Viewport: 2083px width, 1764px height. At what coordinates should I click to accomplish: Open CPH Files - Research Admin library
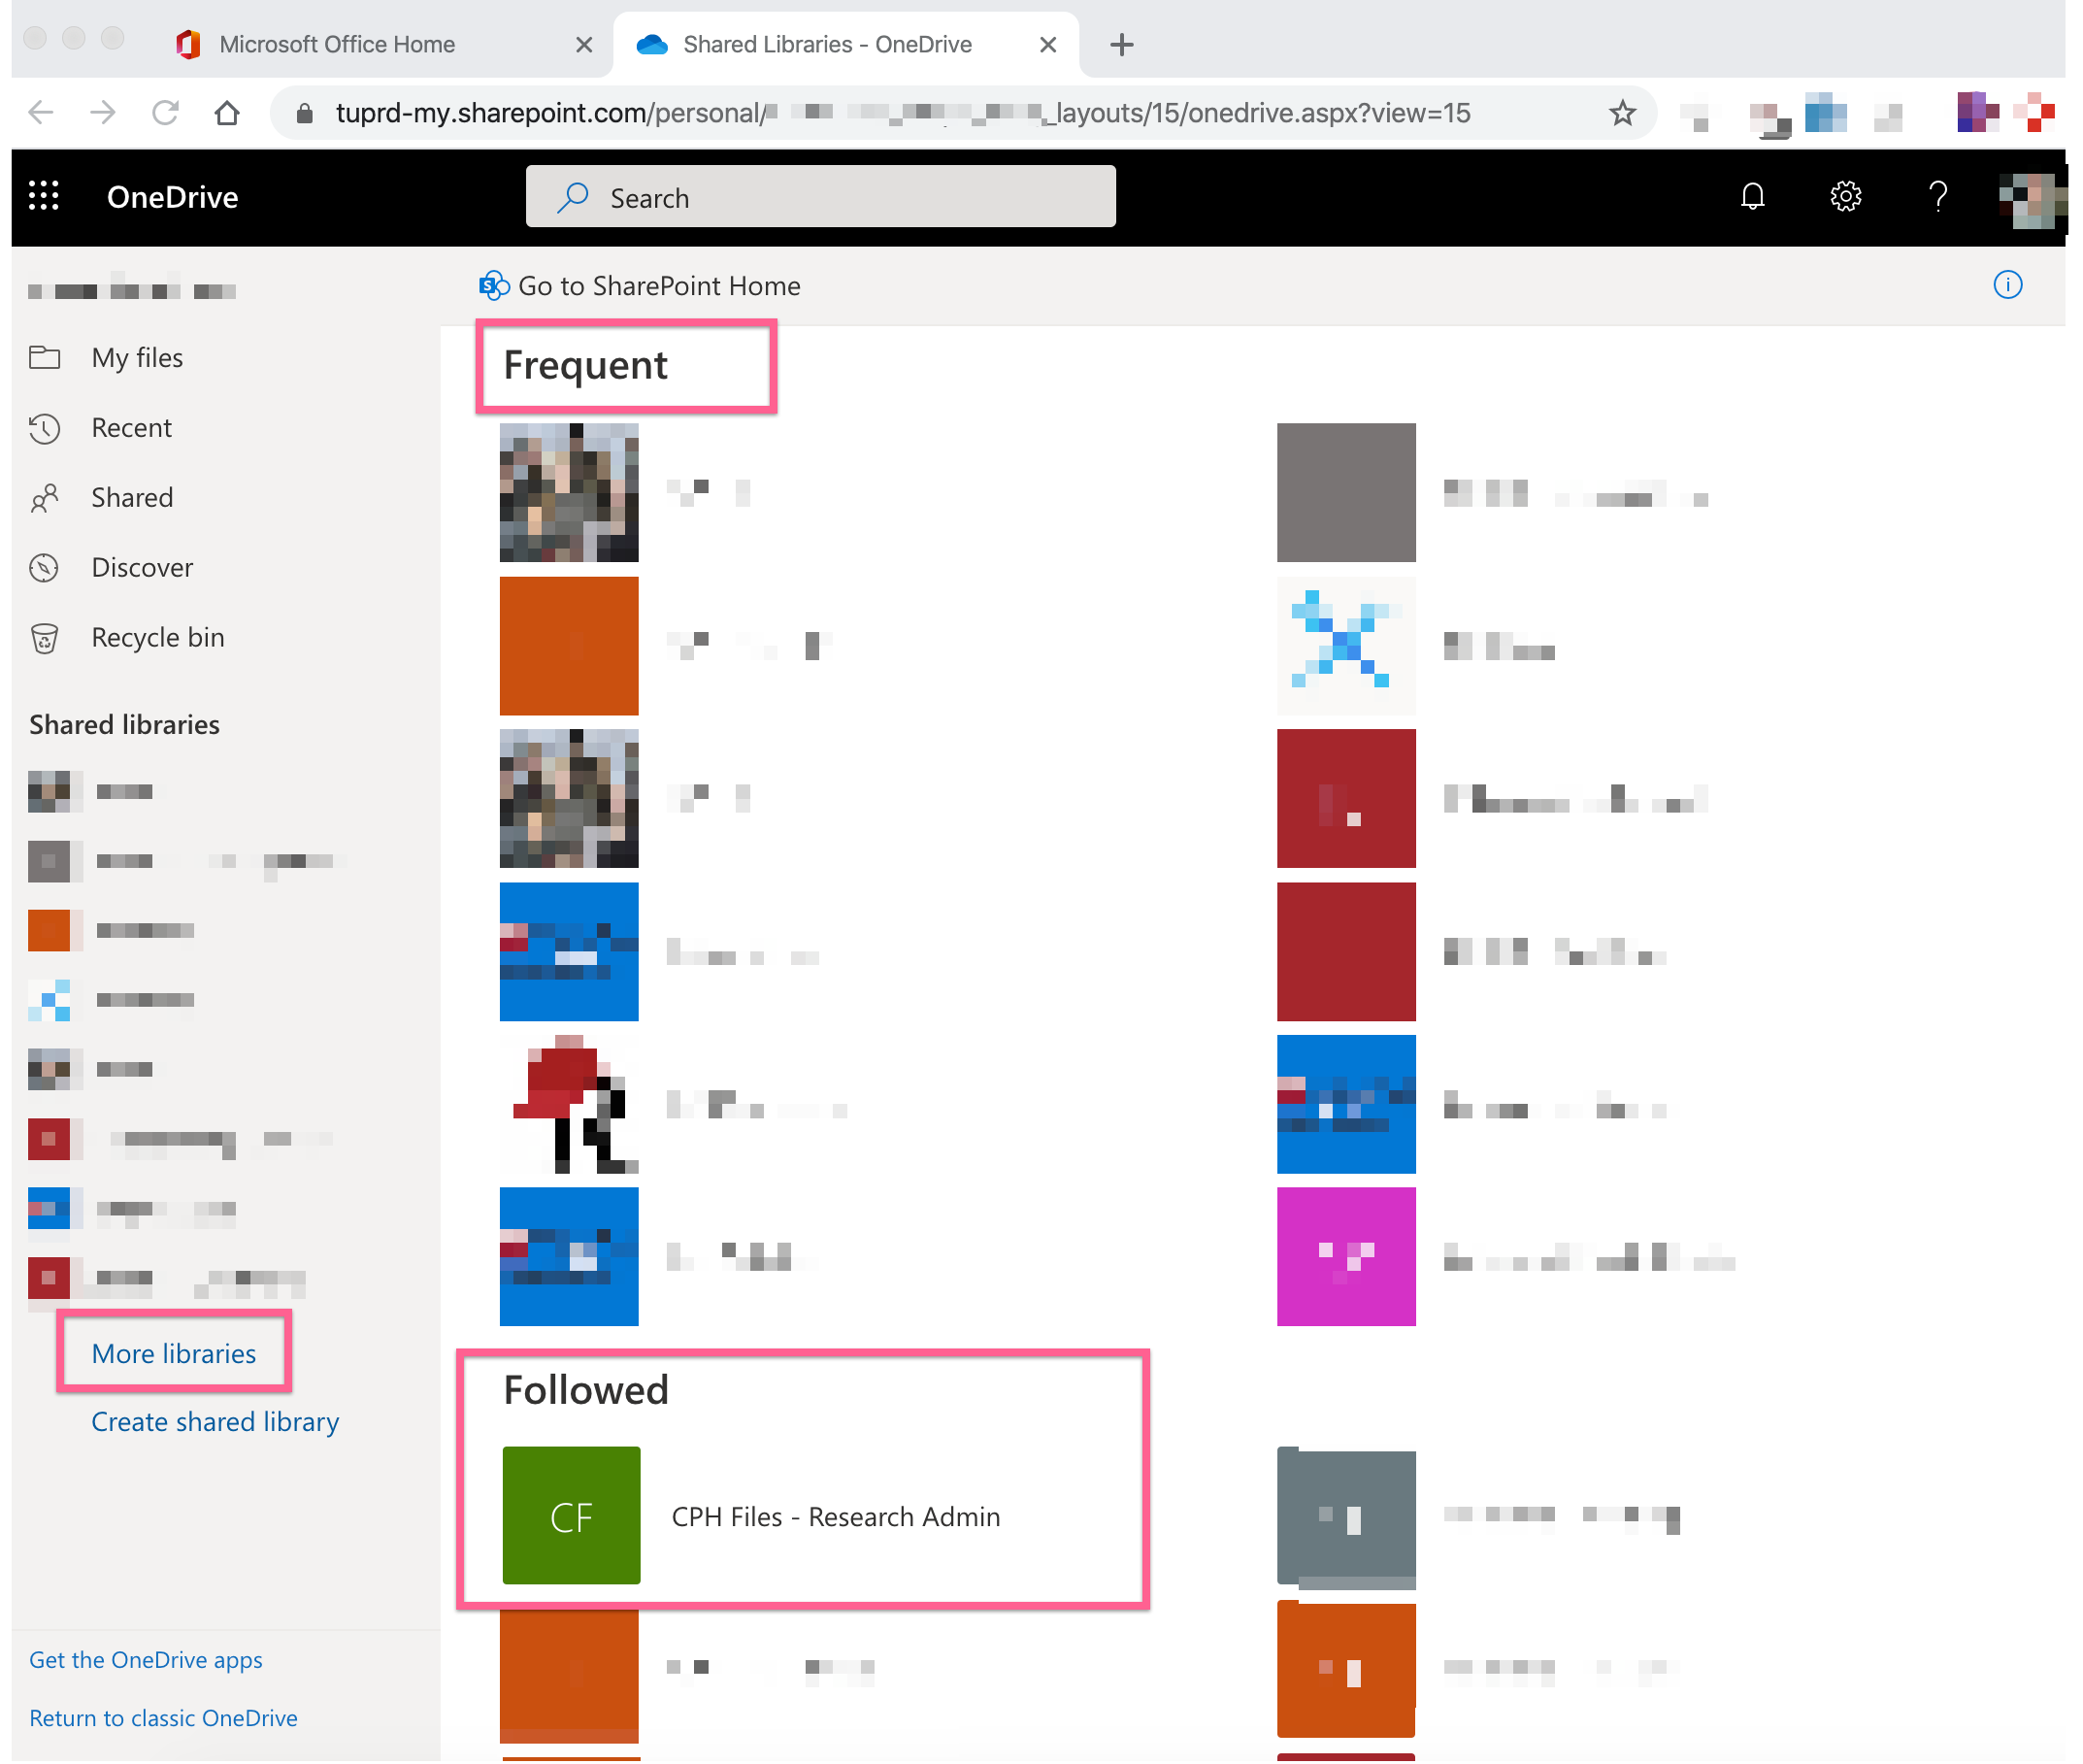pos(836,1518)
